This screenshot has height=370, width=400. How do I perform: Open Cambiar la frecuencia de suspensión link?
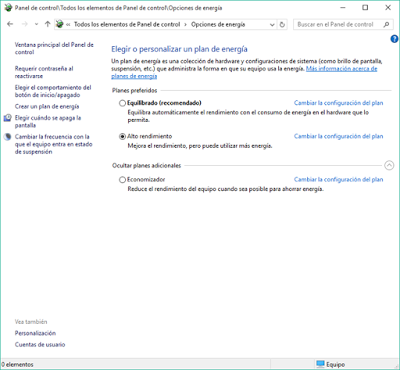click(53, 144)
